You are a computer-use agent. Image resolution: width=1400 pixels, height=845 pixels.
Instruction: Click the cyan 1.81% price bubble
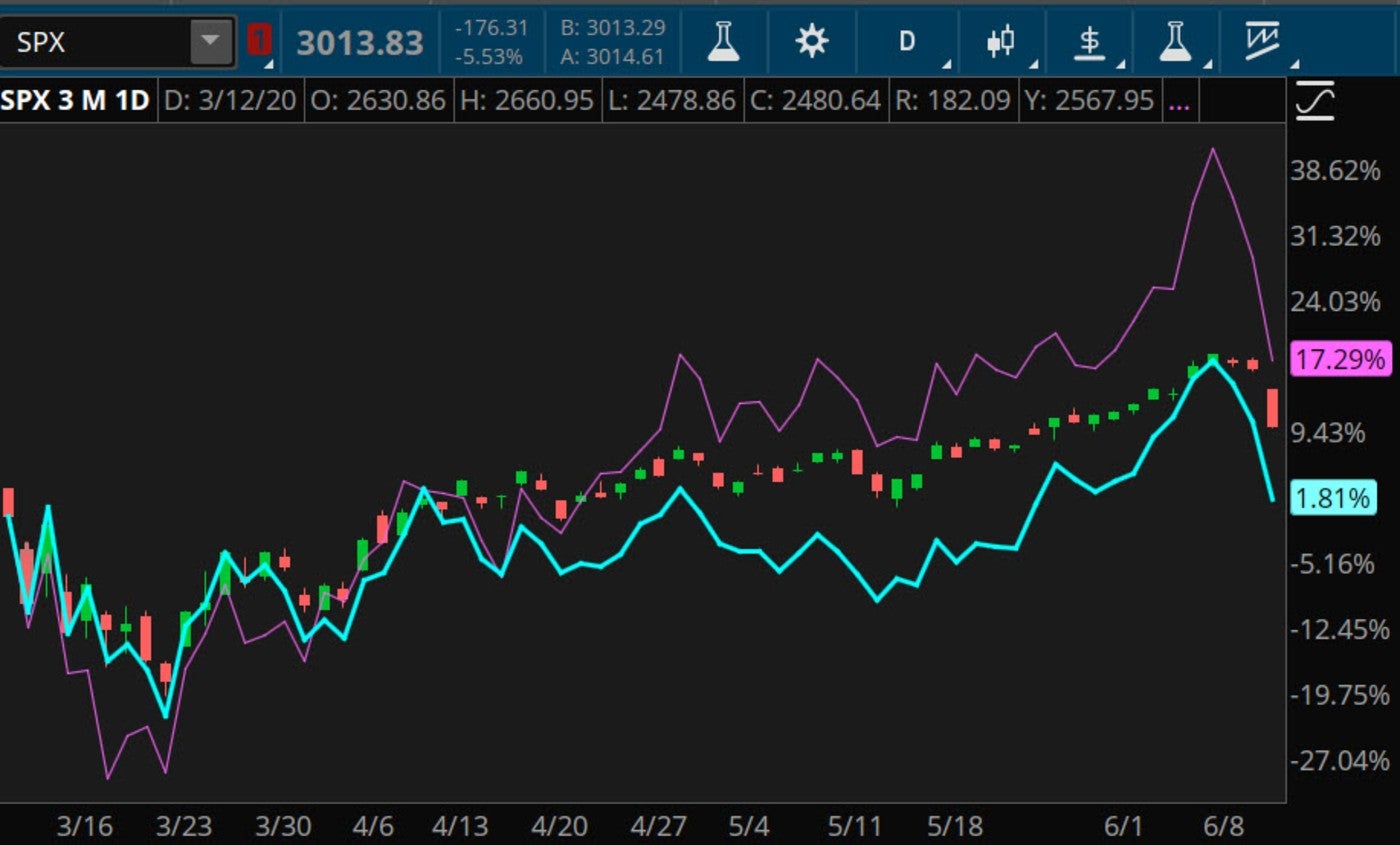(x=1333, y=497)
